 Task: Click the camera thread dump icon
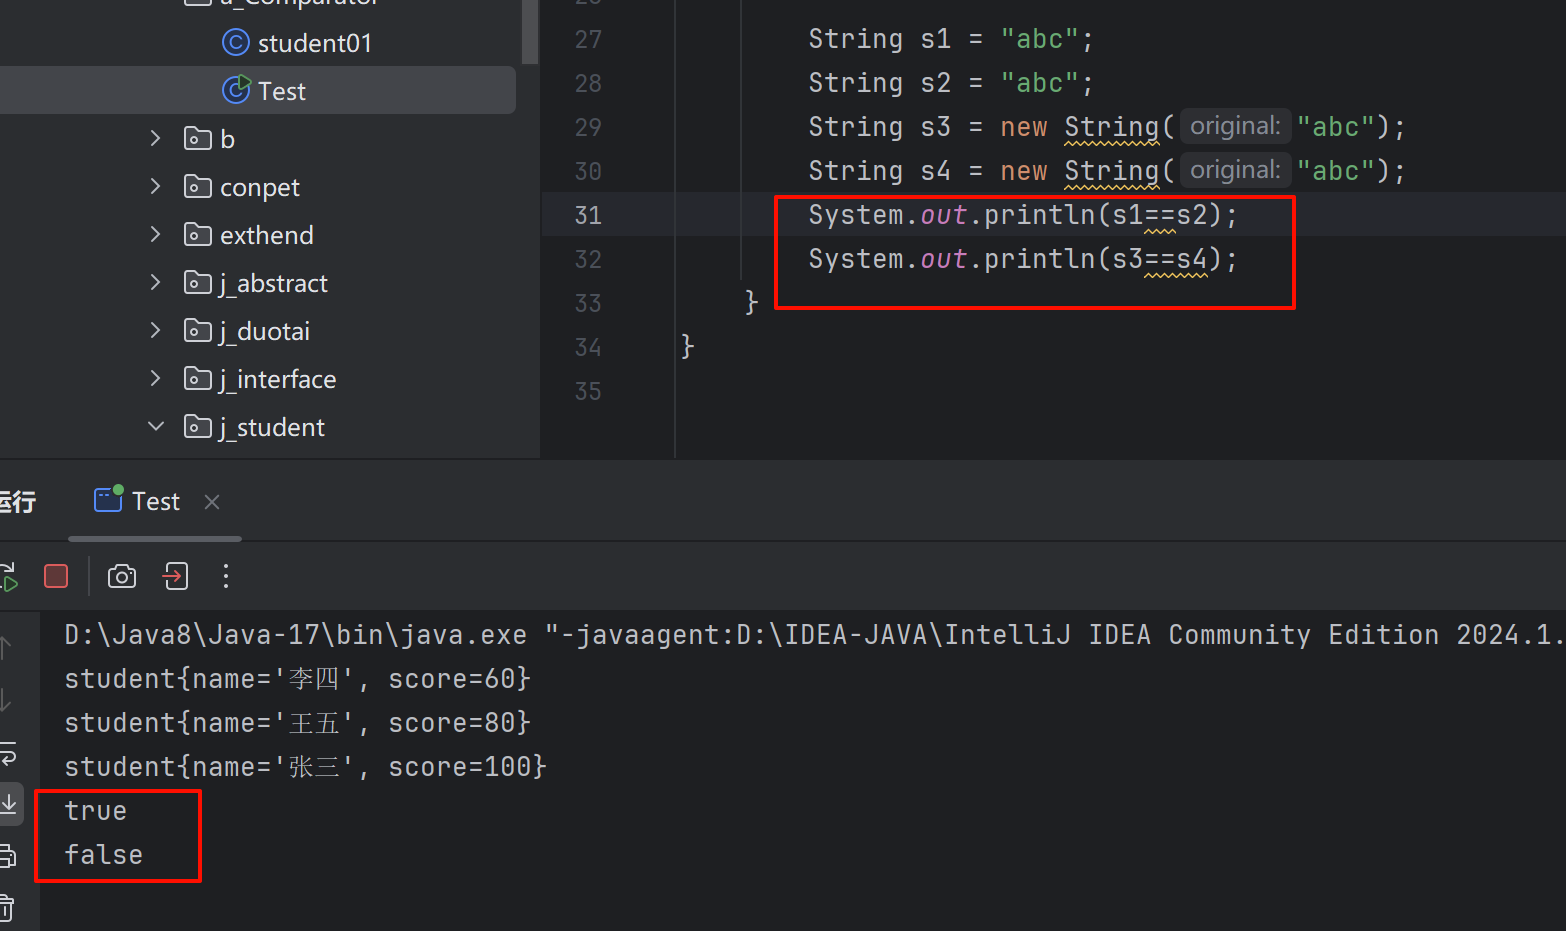tap(122, 576)
